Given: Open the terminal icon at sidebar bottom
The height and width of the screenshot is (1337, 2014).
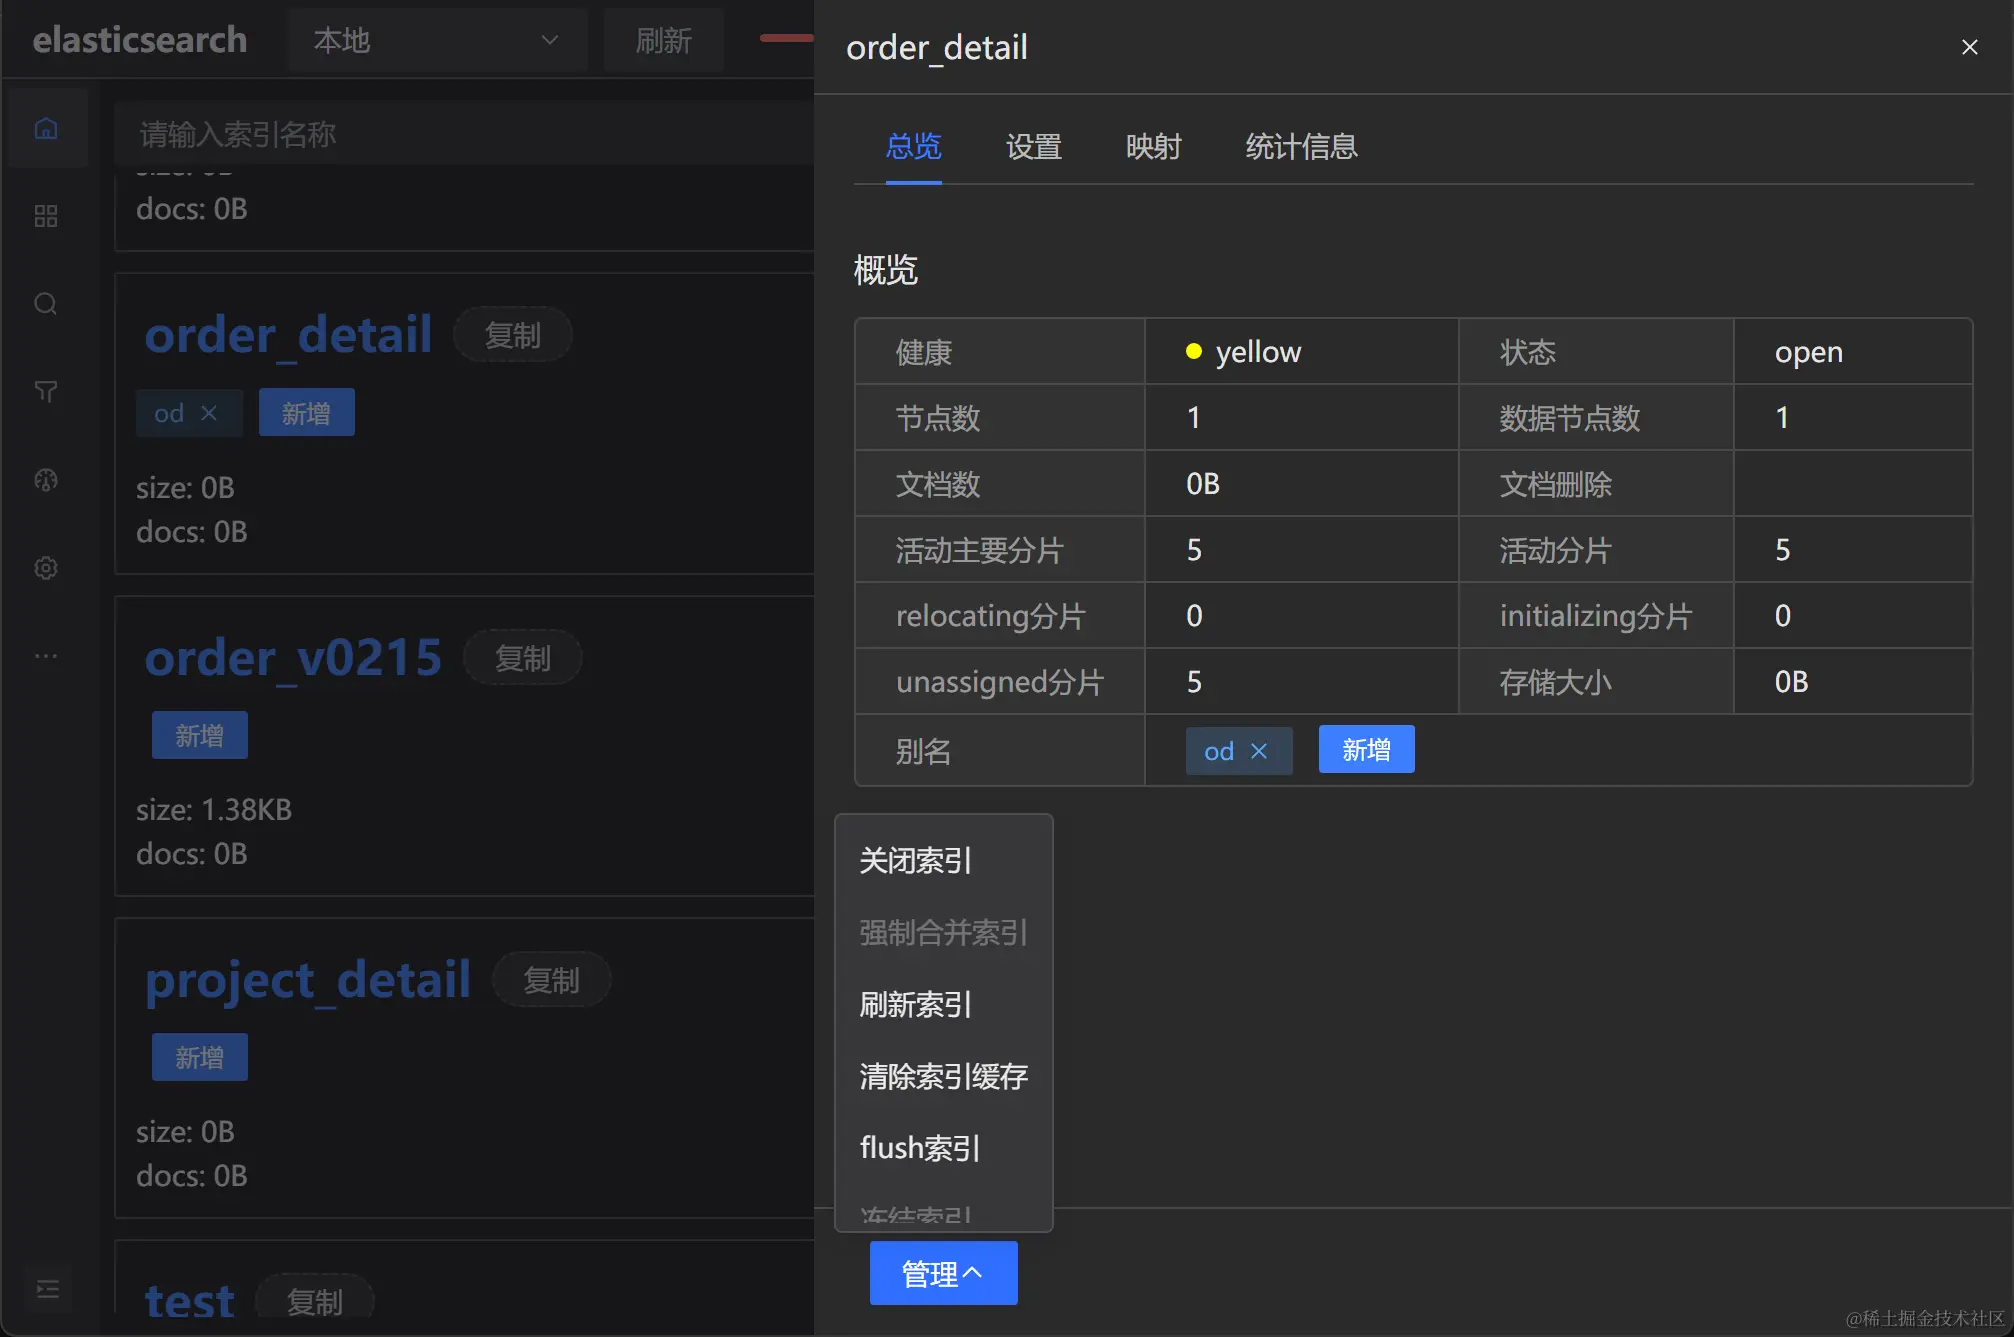Looking at the screenshot, I should 46,1289.
